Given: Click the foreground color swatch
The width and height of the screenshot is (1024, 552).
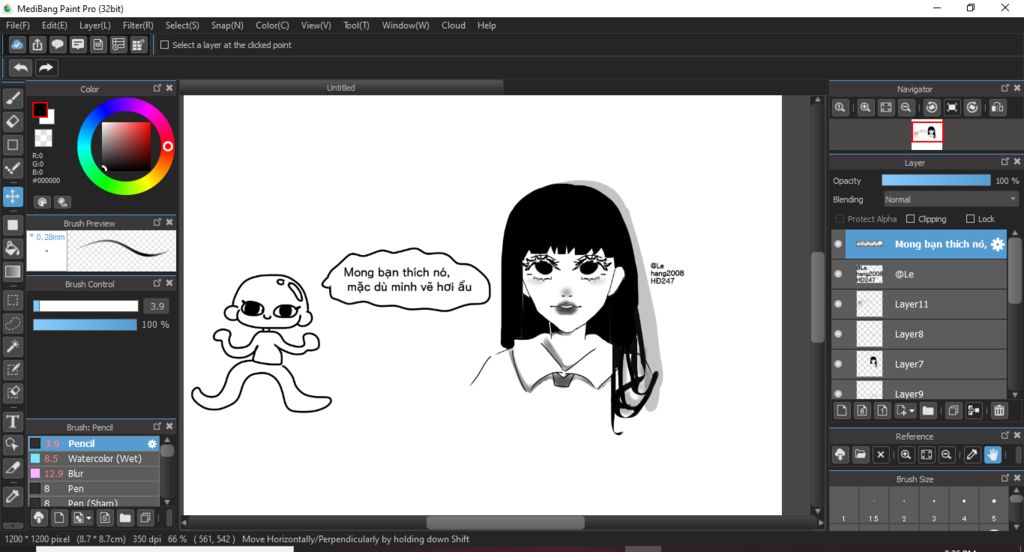Looking at the screenshot, I should 39,110.
